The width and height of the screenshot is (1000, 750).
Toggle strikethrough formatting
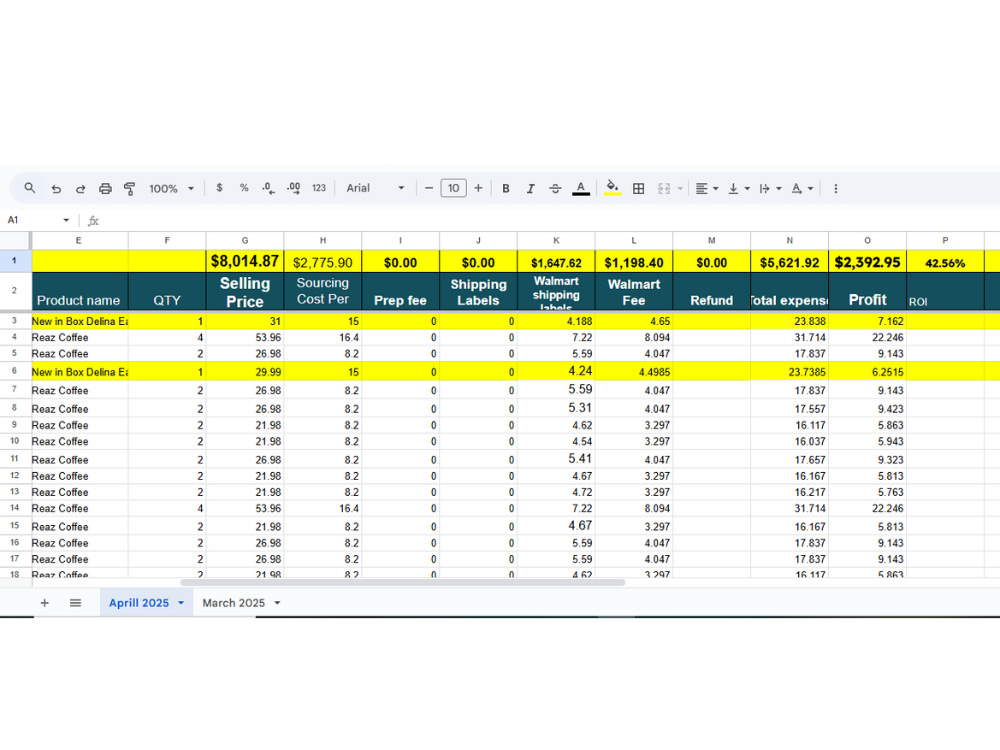tap(555, 189)
